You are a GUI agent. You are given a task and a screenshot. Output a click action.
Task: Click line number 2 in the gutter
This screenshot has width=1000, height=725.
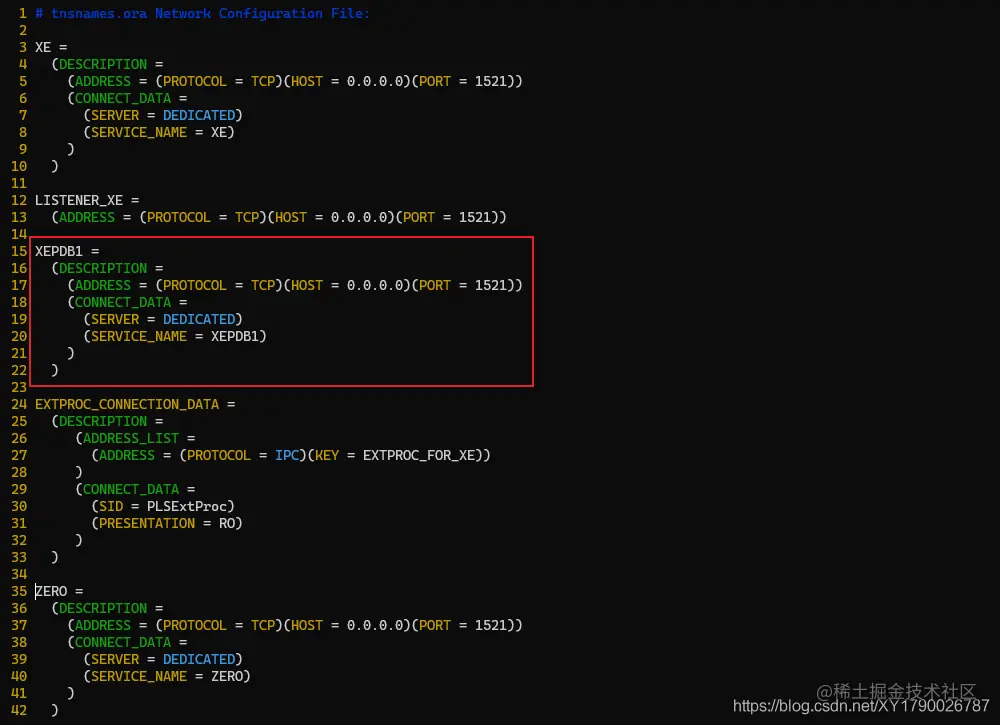(23, 31)
